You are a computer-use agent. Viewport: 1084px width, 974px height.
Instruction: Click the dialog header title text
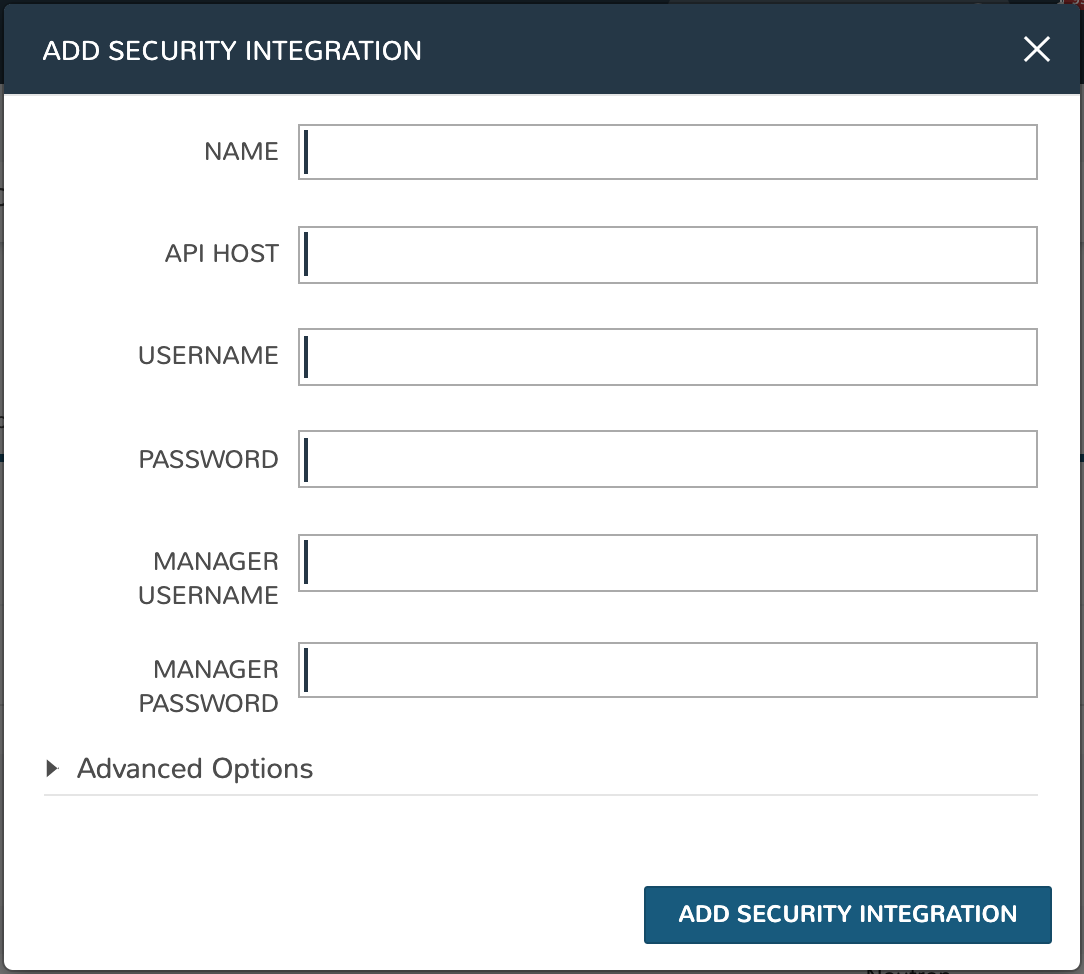(232, 50)
